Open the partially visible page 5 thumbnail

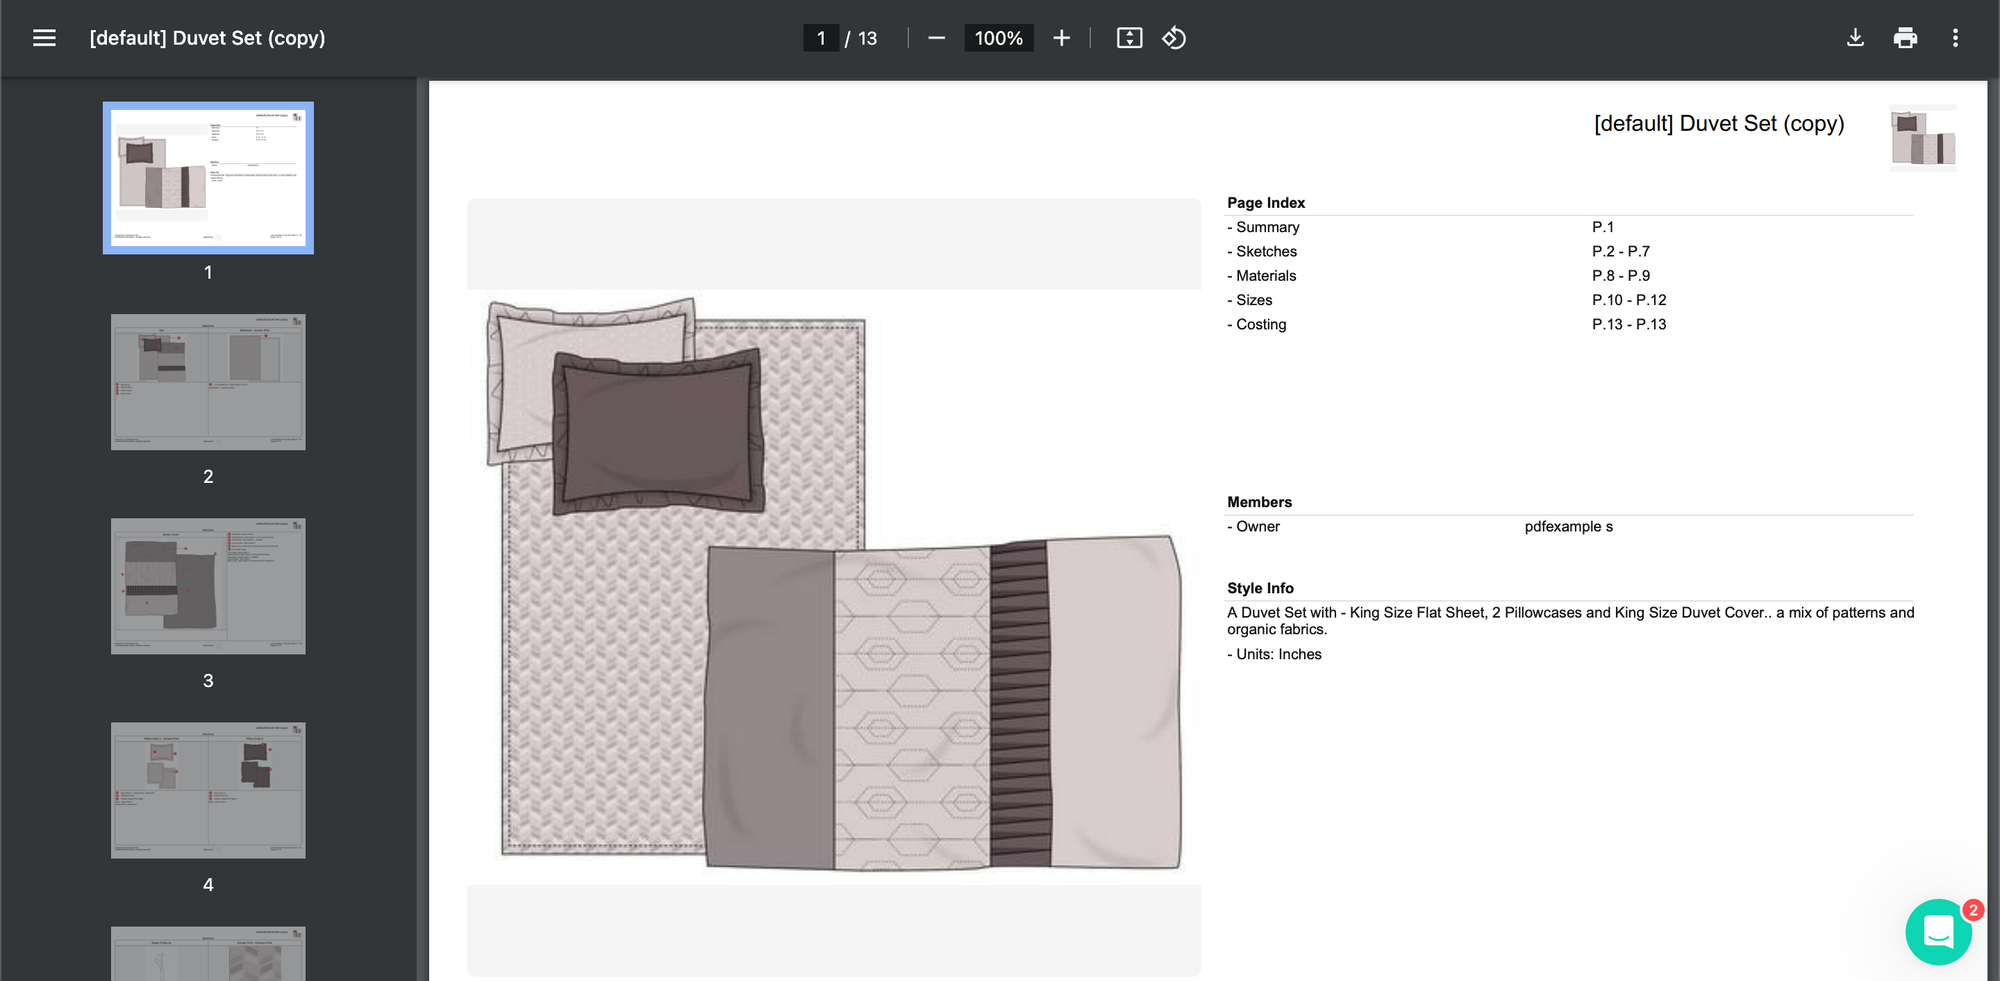(x=208, y=953)
